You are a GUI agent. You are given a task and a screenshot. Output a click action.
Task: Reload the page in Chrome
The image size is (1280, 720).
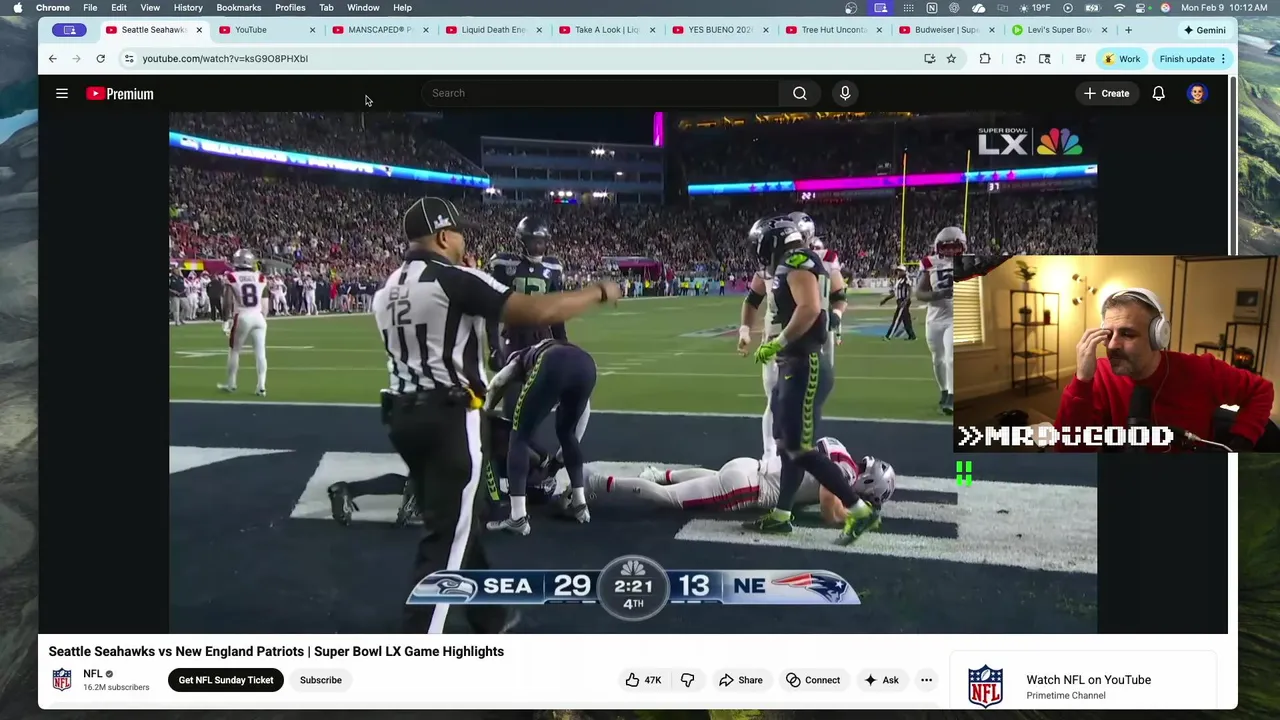(100, 59)
